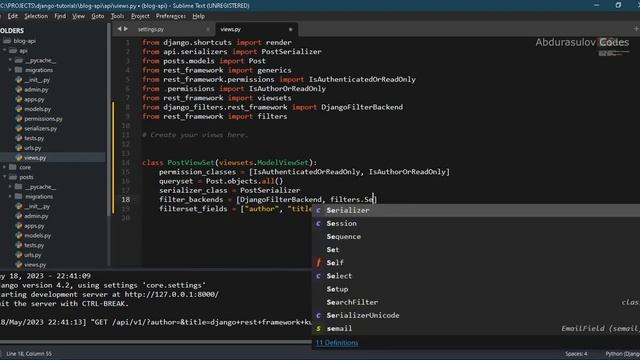Open serializers.py in the sidebar
The height and width of the screenshot is (360, 640).
(40, 129)
